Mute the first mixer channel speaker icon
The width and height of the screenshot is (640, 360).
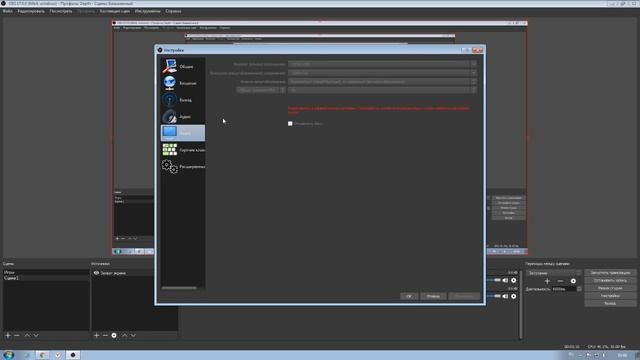pyautogui.click(x=505, y=280)
